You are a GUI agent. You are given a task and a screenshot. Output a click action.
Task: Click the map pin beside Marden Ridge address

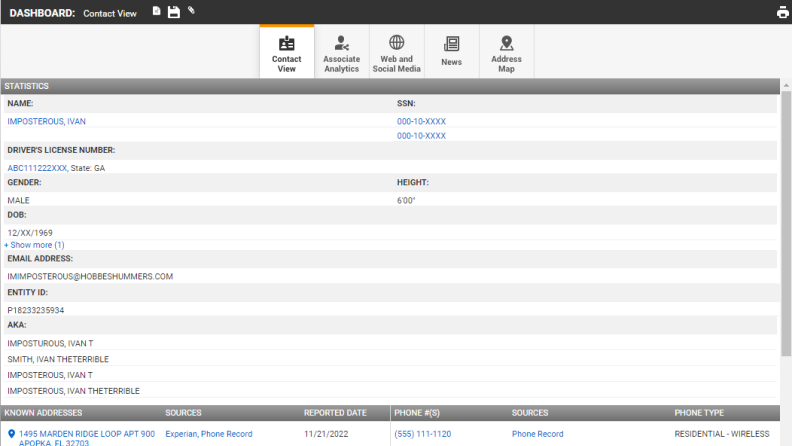(11, 434)
